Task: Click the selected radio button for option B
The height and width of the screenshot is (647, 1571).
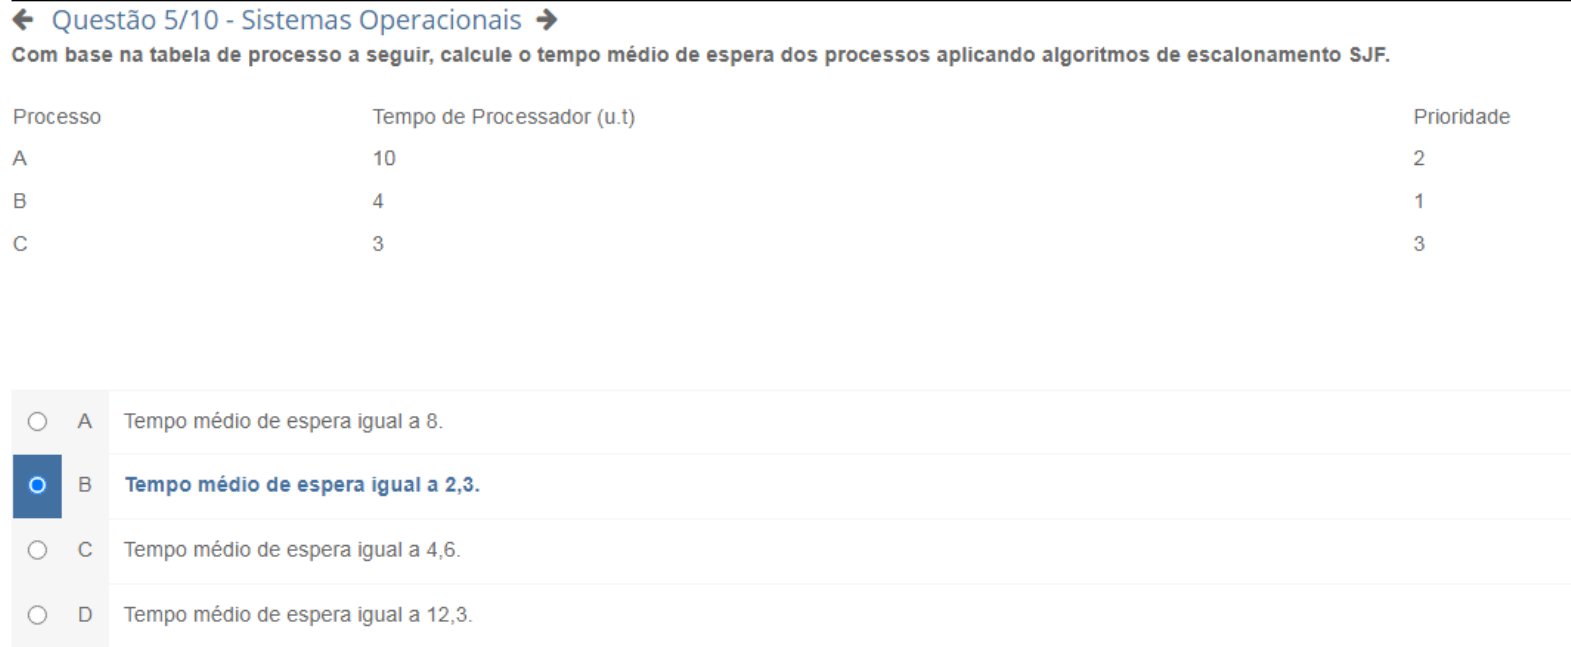Action: pos(37,485)
